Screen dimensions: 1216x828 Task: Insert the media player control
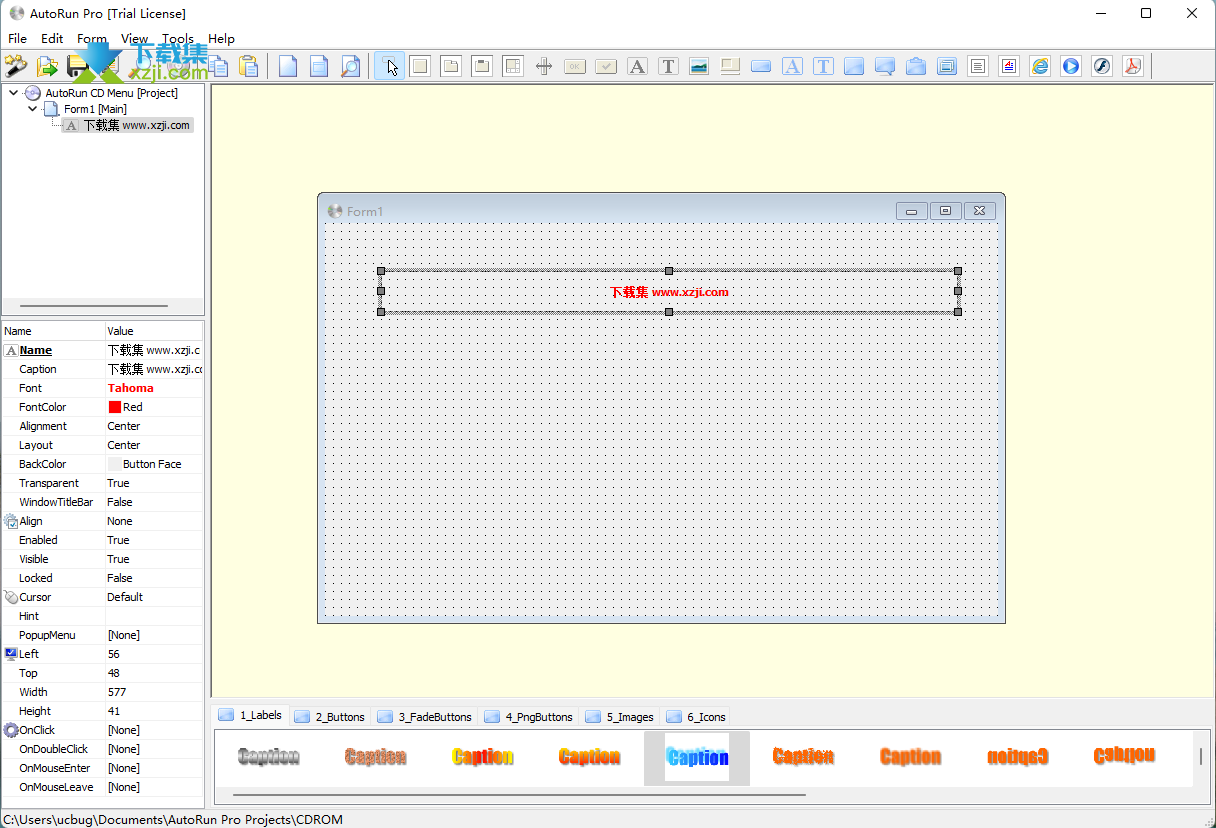(1071, 67)
